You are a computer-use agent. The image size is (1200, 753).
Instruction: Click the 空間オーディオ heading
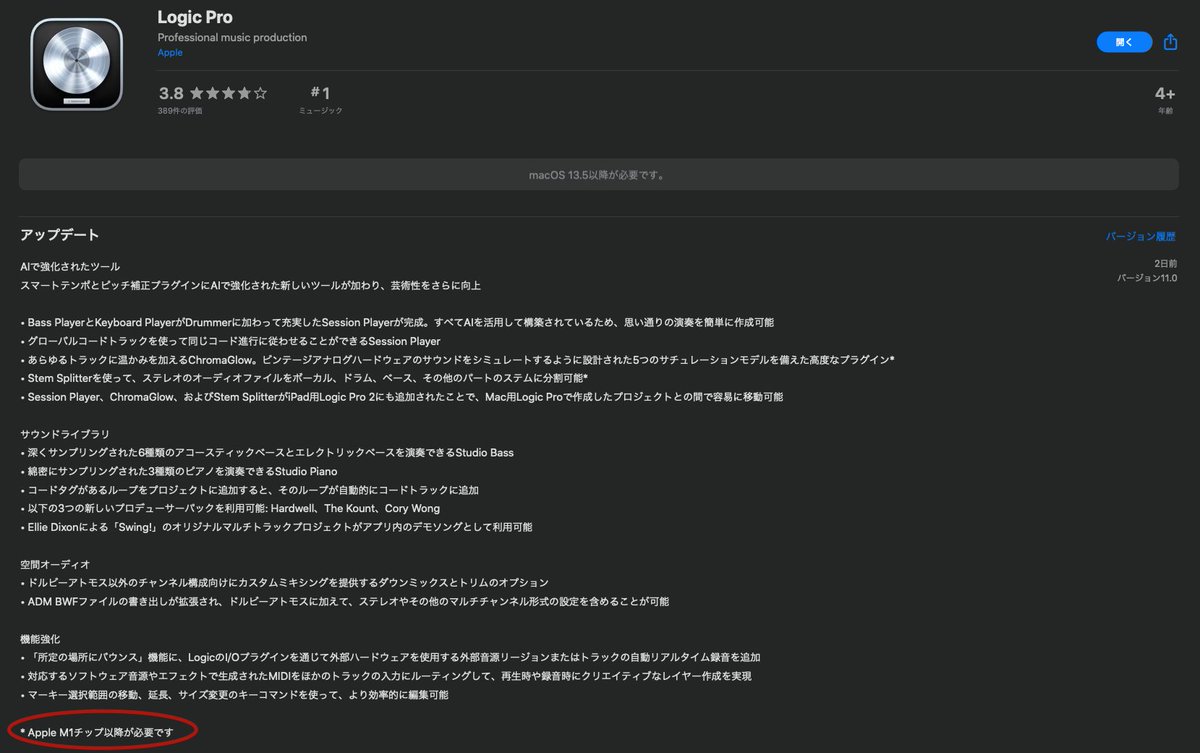[x=55, y=564]
